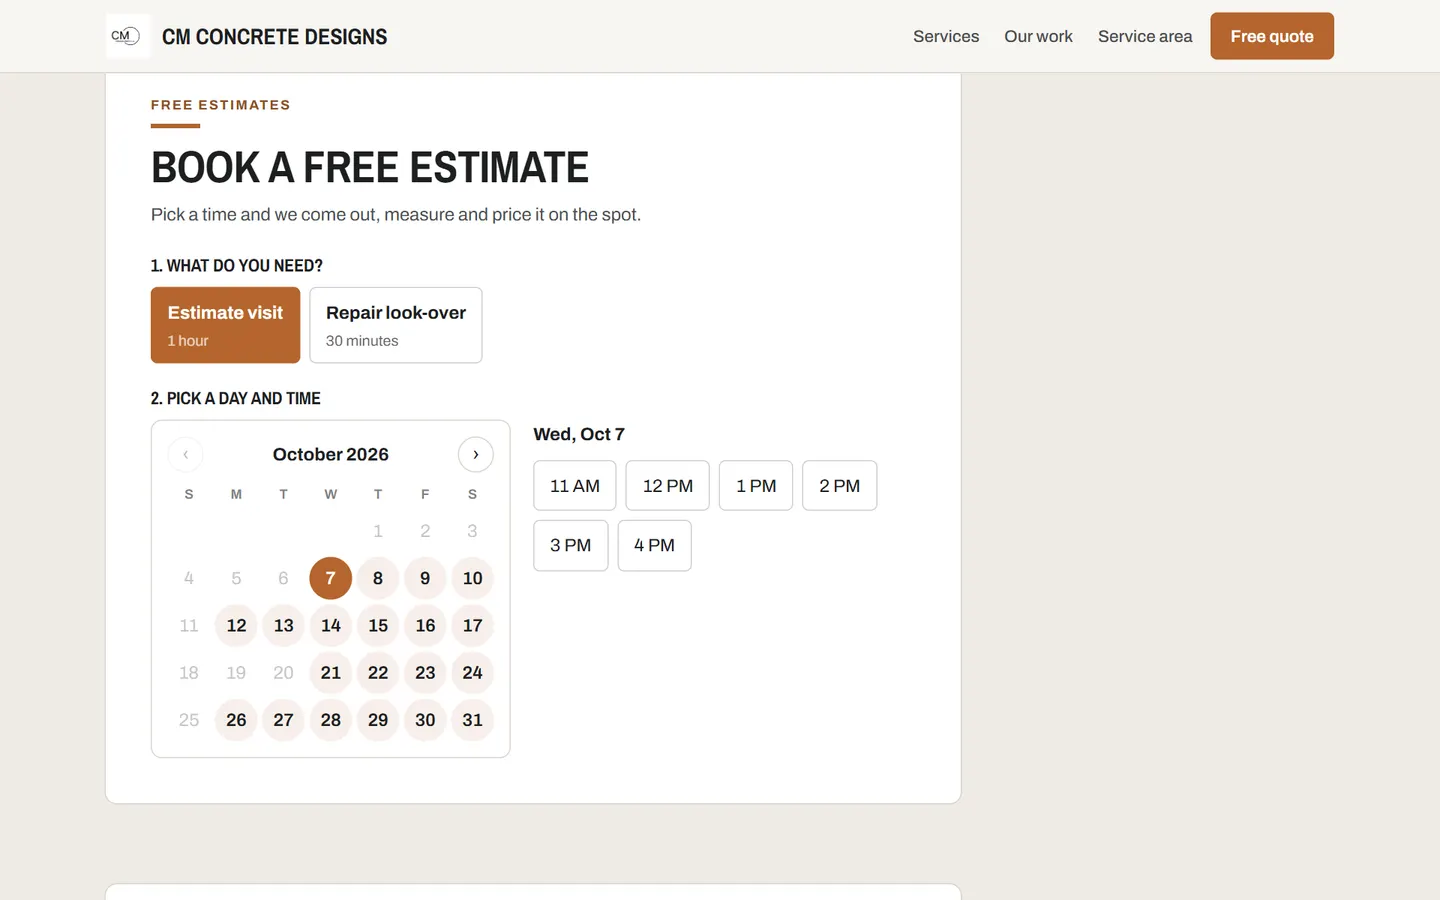Screen dimensions: 1440x900
Task: Select October 31 on the calendar
Action: click(x=473, y=720)
